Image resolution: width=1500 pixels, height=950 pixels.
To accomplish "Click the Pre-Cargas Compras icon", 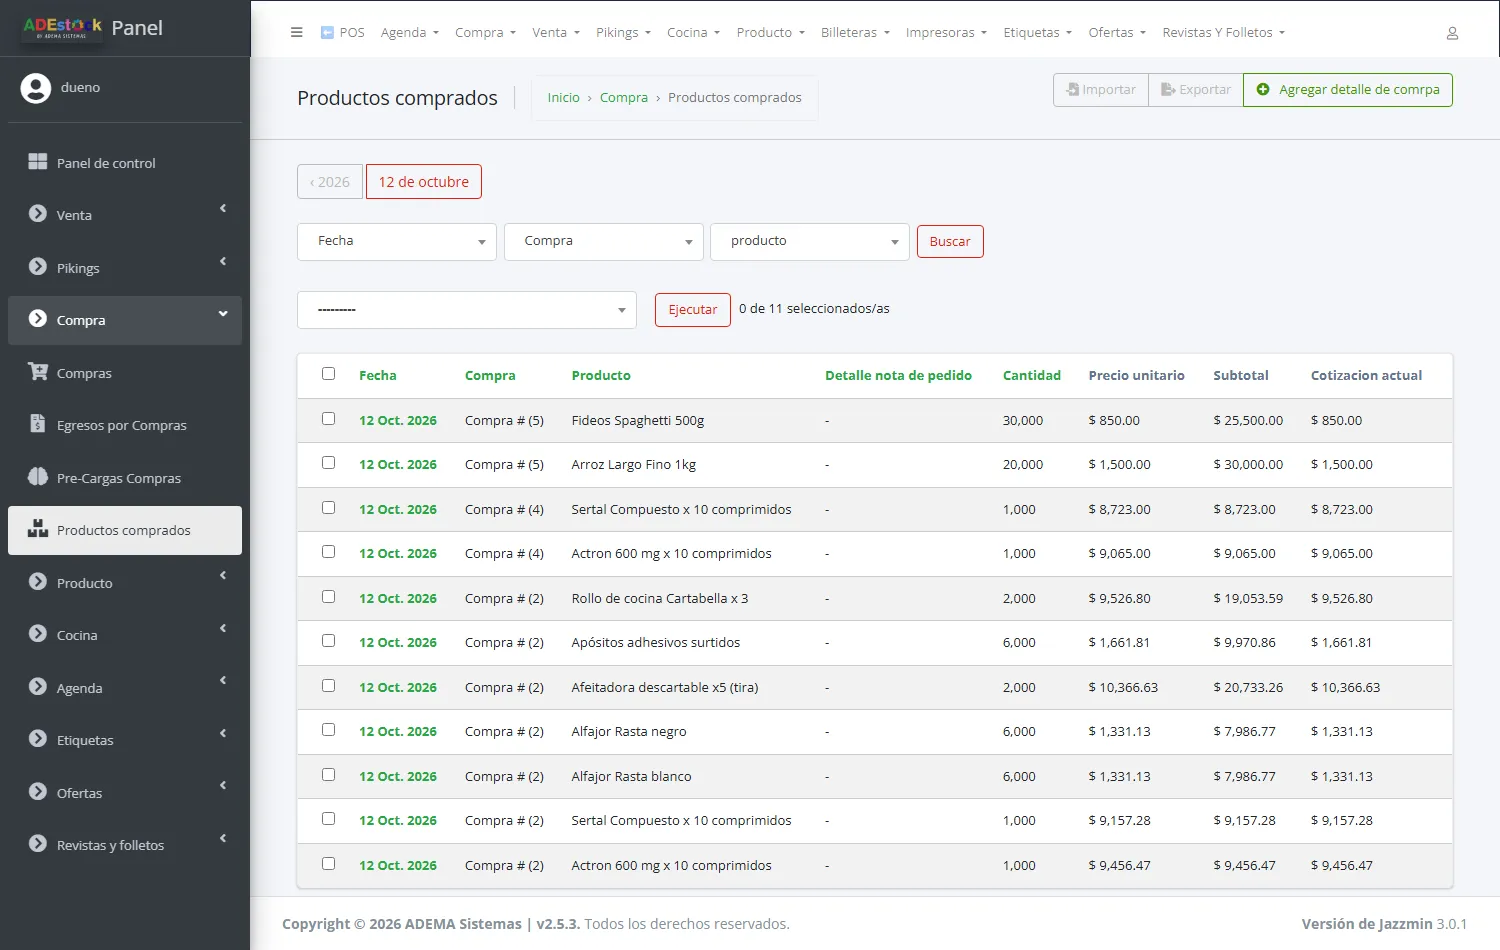I will coord(38,477).
